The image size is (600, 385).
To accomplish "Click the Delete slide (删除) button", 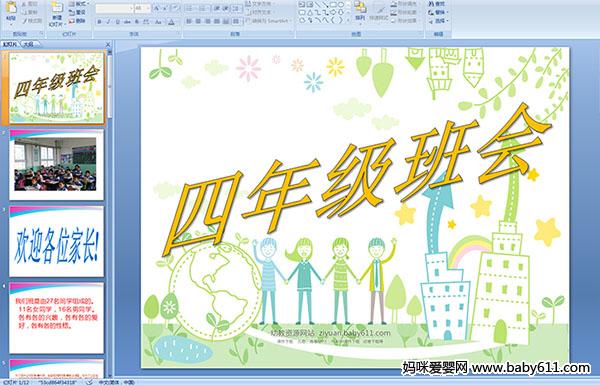I will click(x=78, y=21).
